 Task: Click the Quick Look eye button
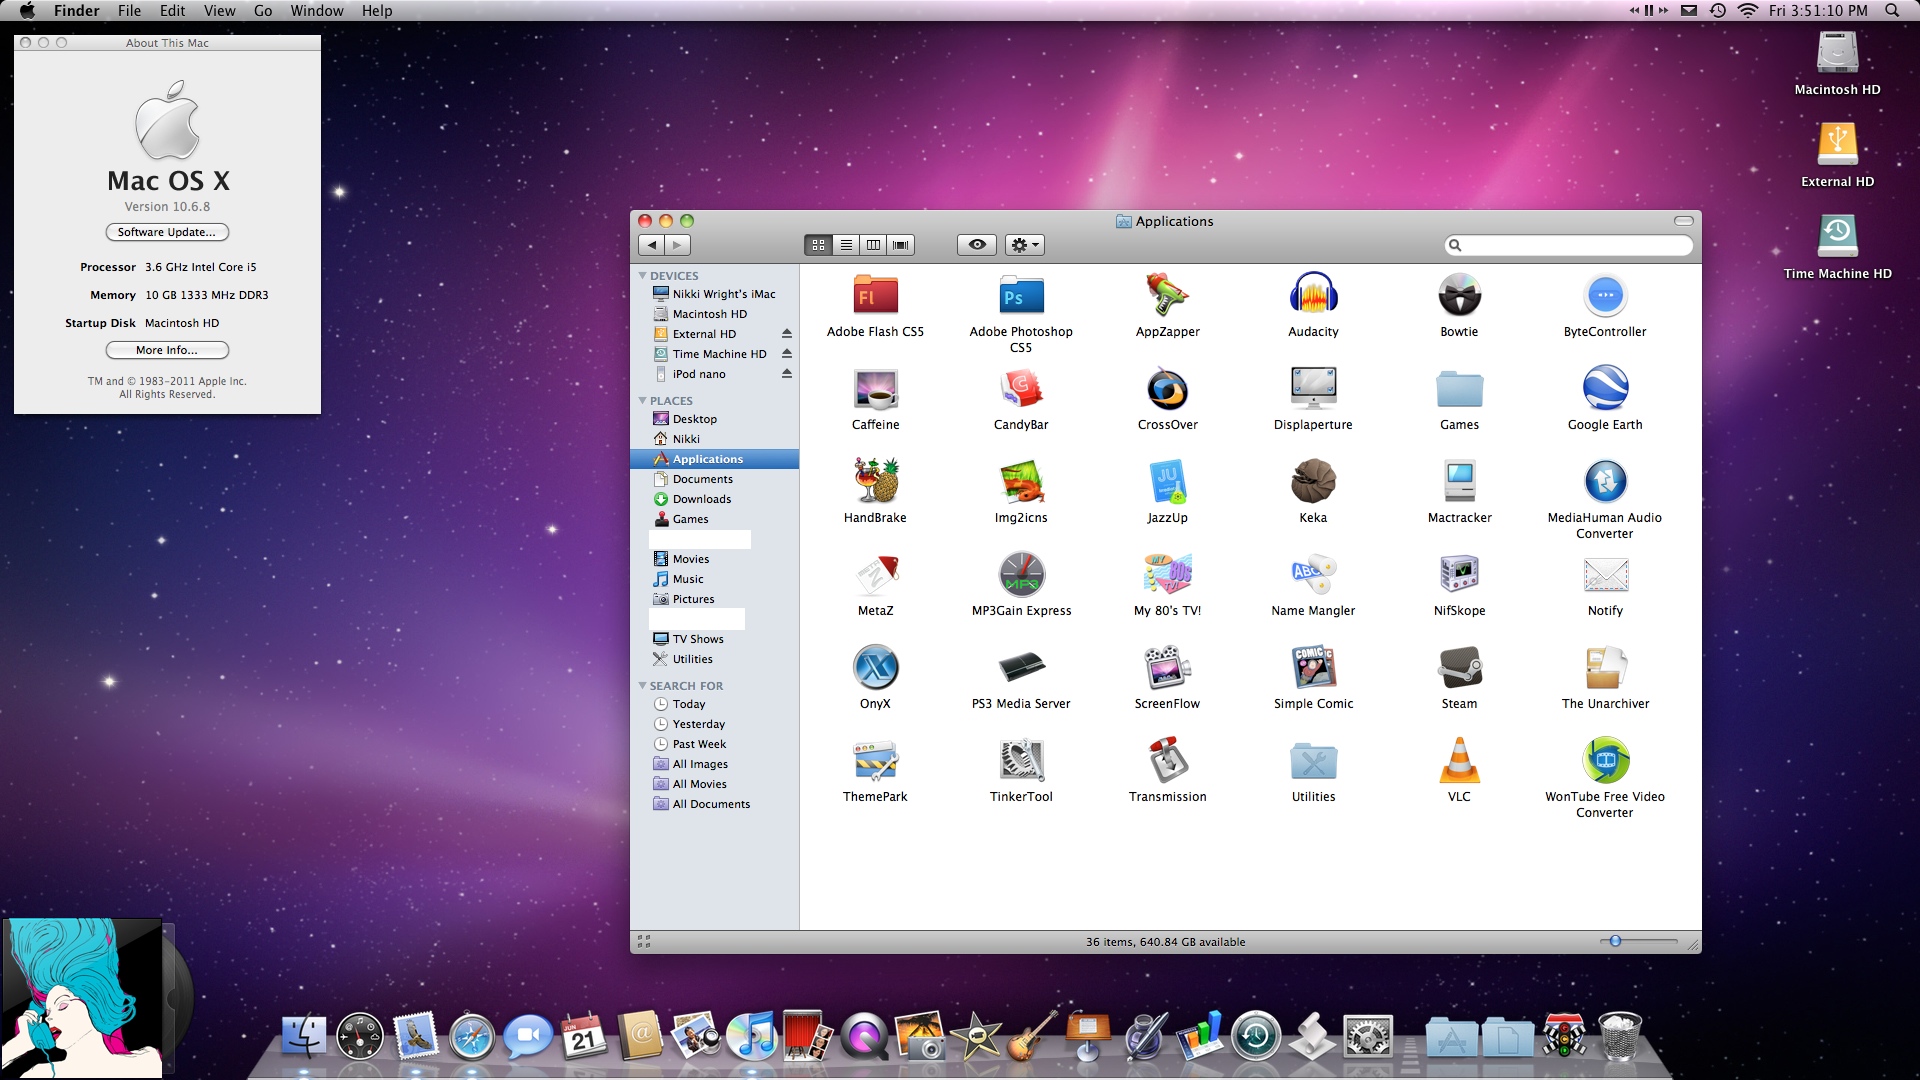coord(977,245)
